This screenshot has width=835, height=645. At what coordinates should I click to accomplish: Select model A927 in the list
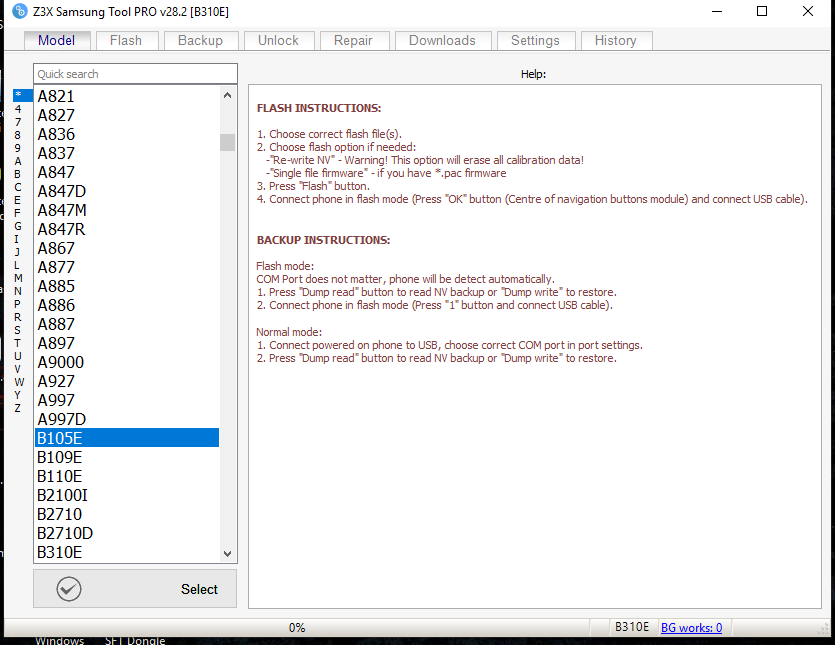tap(127, 381)
